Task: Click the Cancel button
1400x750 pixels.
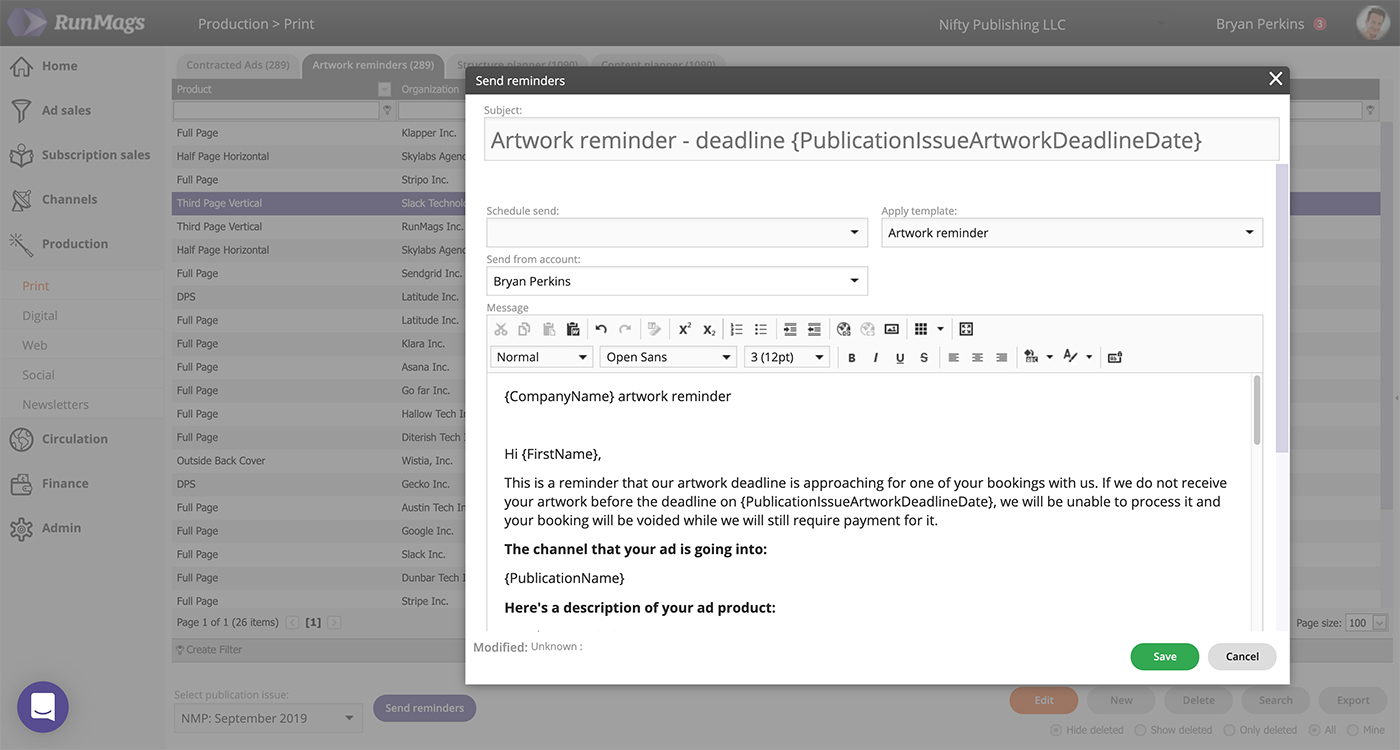Action: (x=1242, y=656)
